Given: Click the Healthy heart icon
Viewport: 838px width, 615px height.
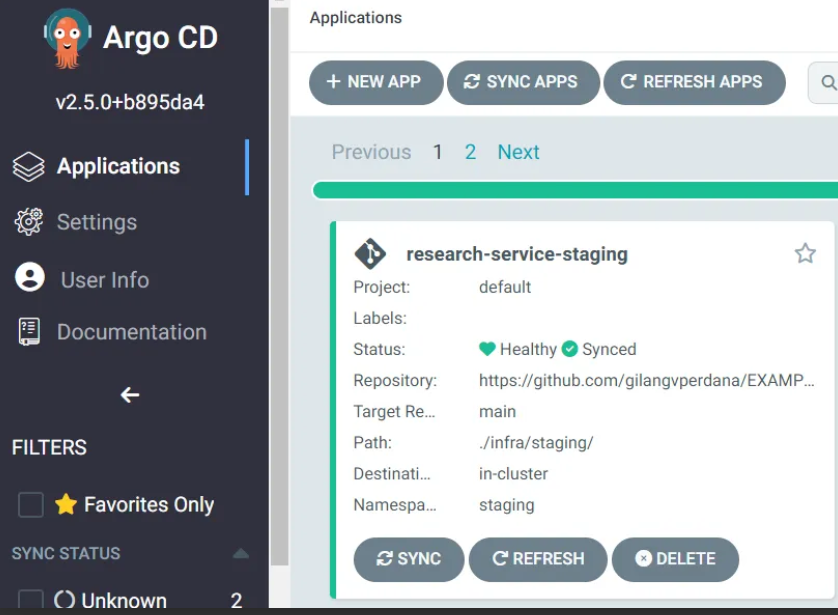Looking at the screenshot, I should pos(487,349).
